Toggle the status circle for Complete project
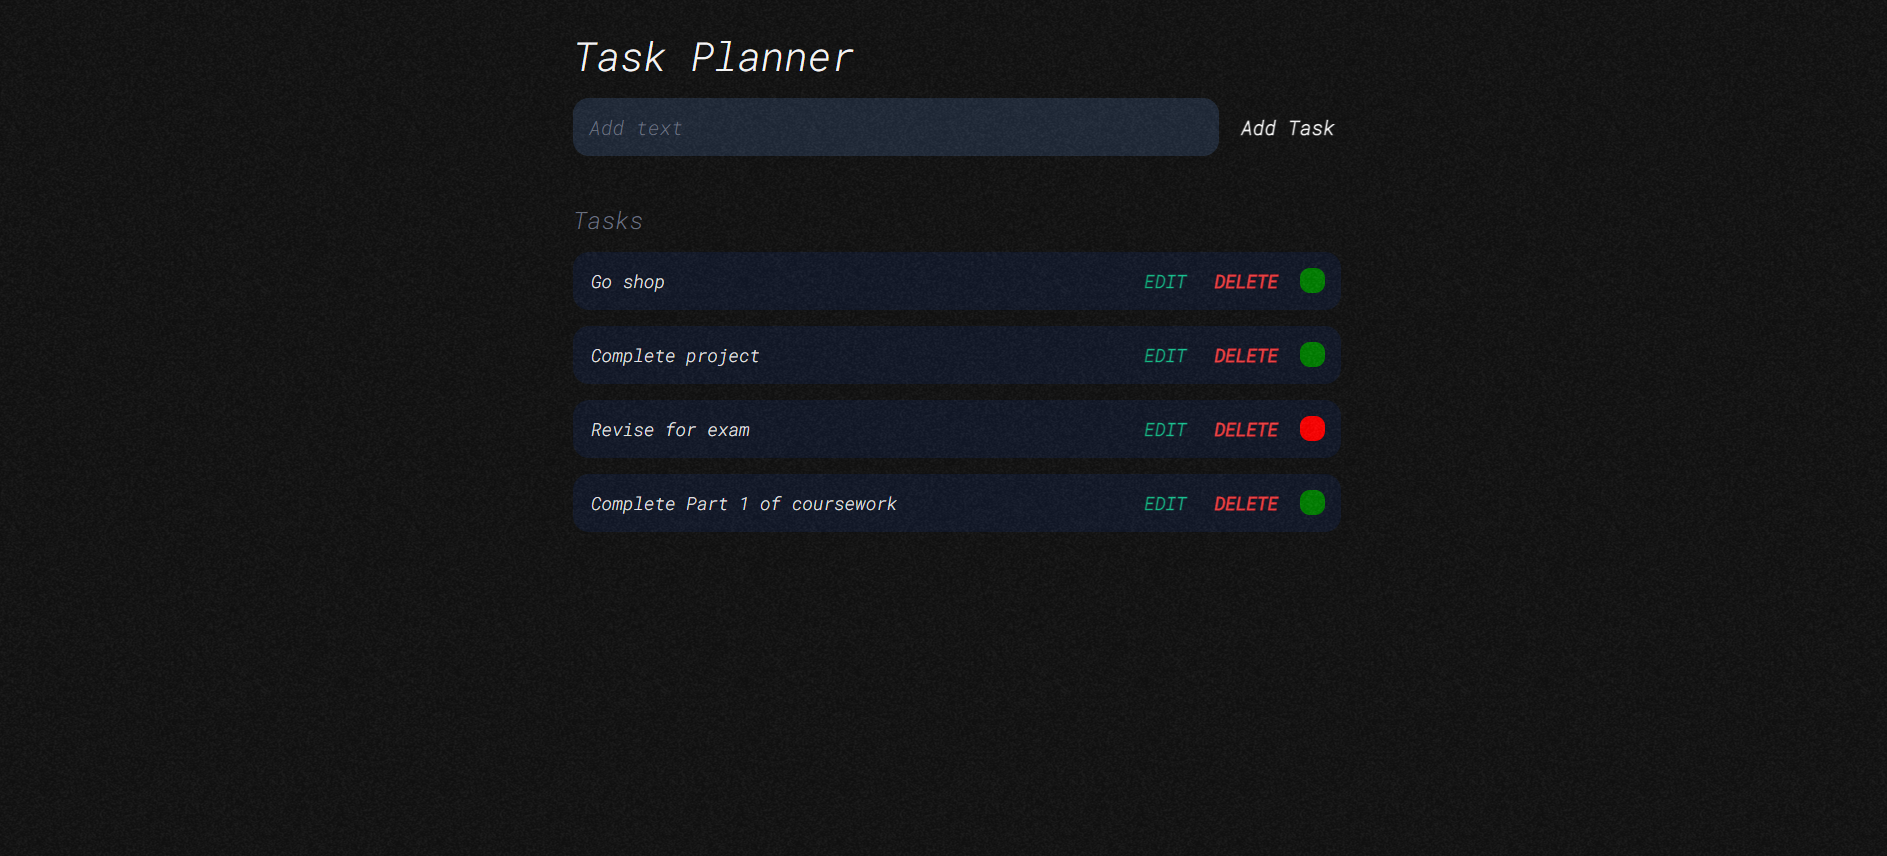The height and width of the screenshot is (856, 1887). pyautogui.click(x=1311, y=355)
